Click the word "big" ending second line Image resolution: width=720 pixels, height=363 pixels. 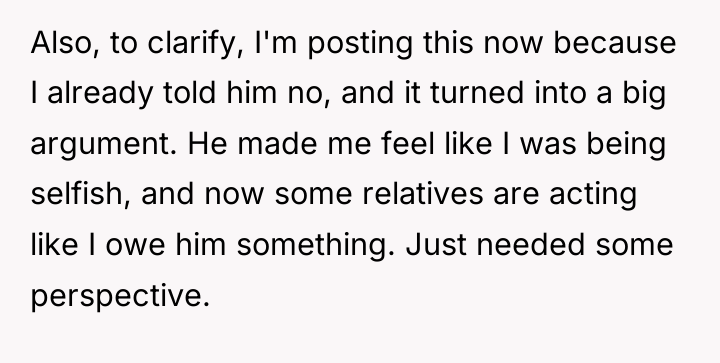coord(644,95)
